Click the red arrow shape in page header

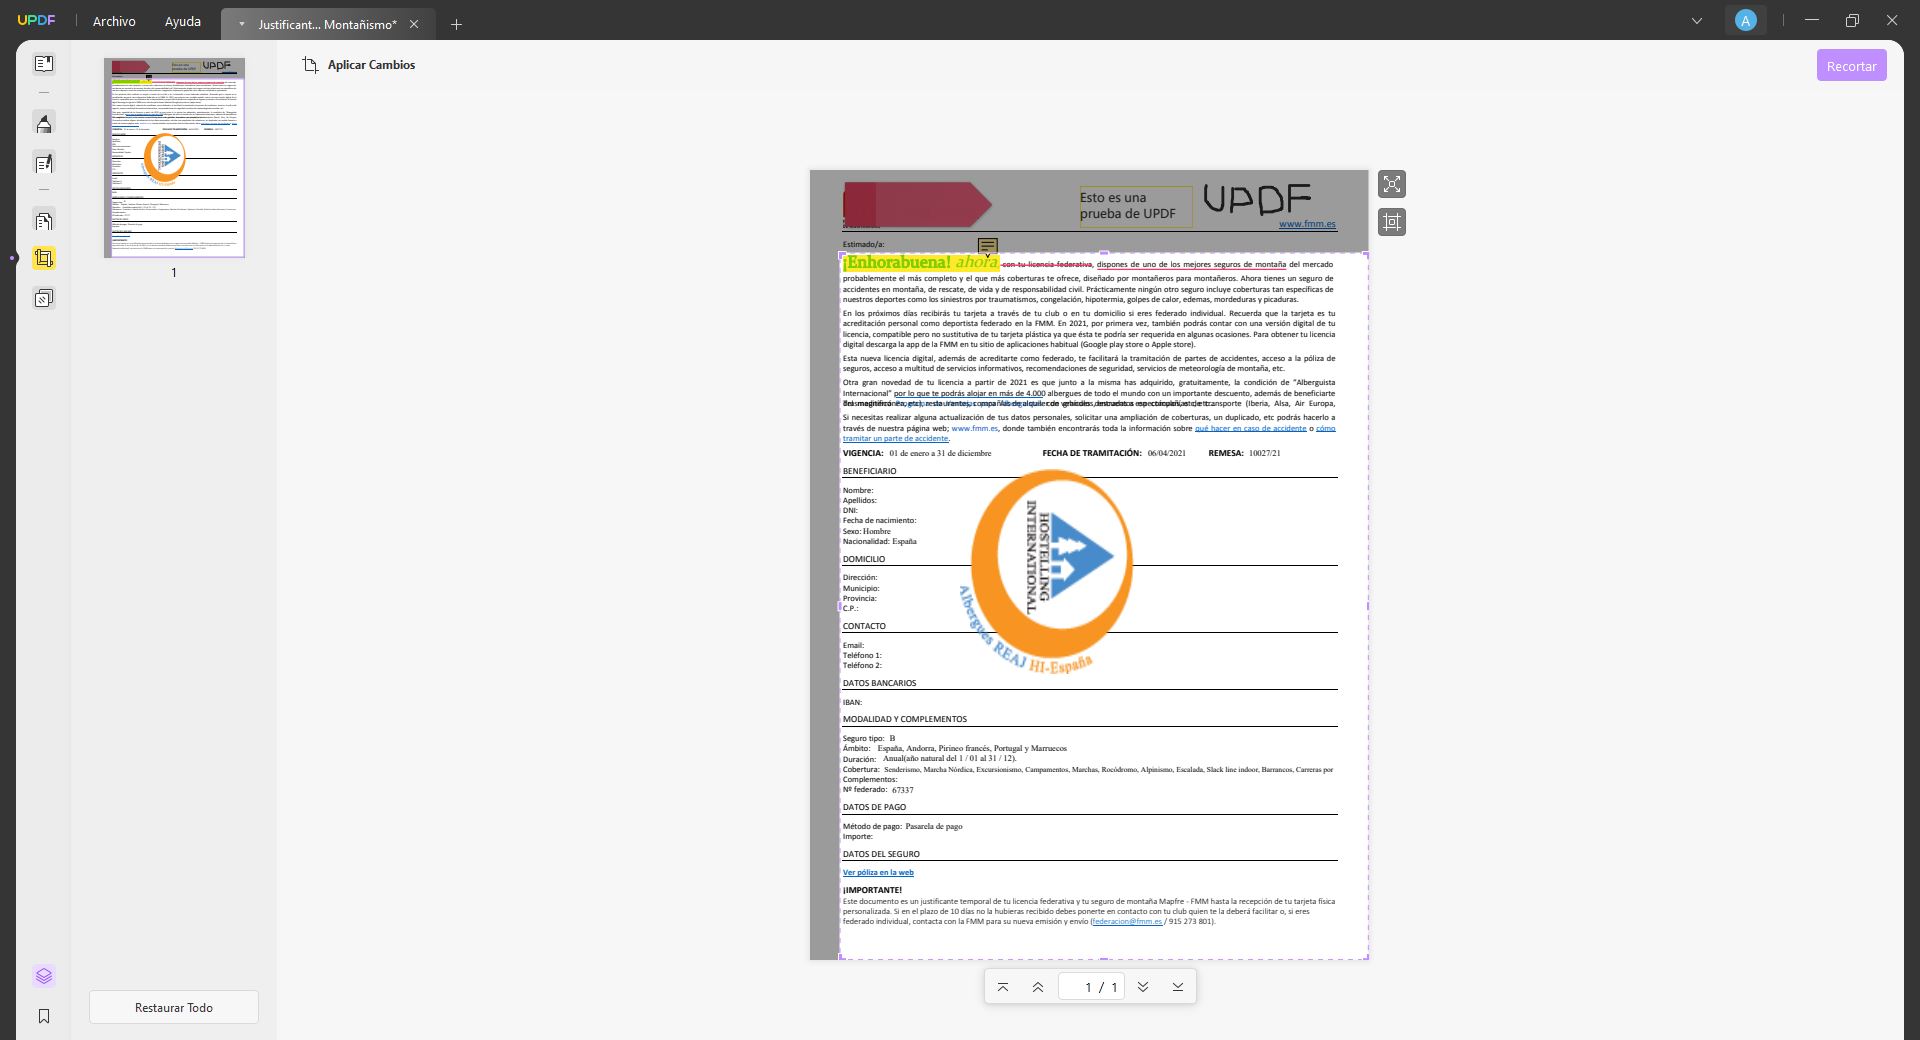click(x=917, y=205)
